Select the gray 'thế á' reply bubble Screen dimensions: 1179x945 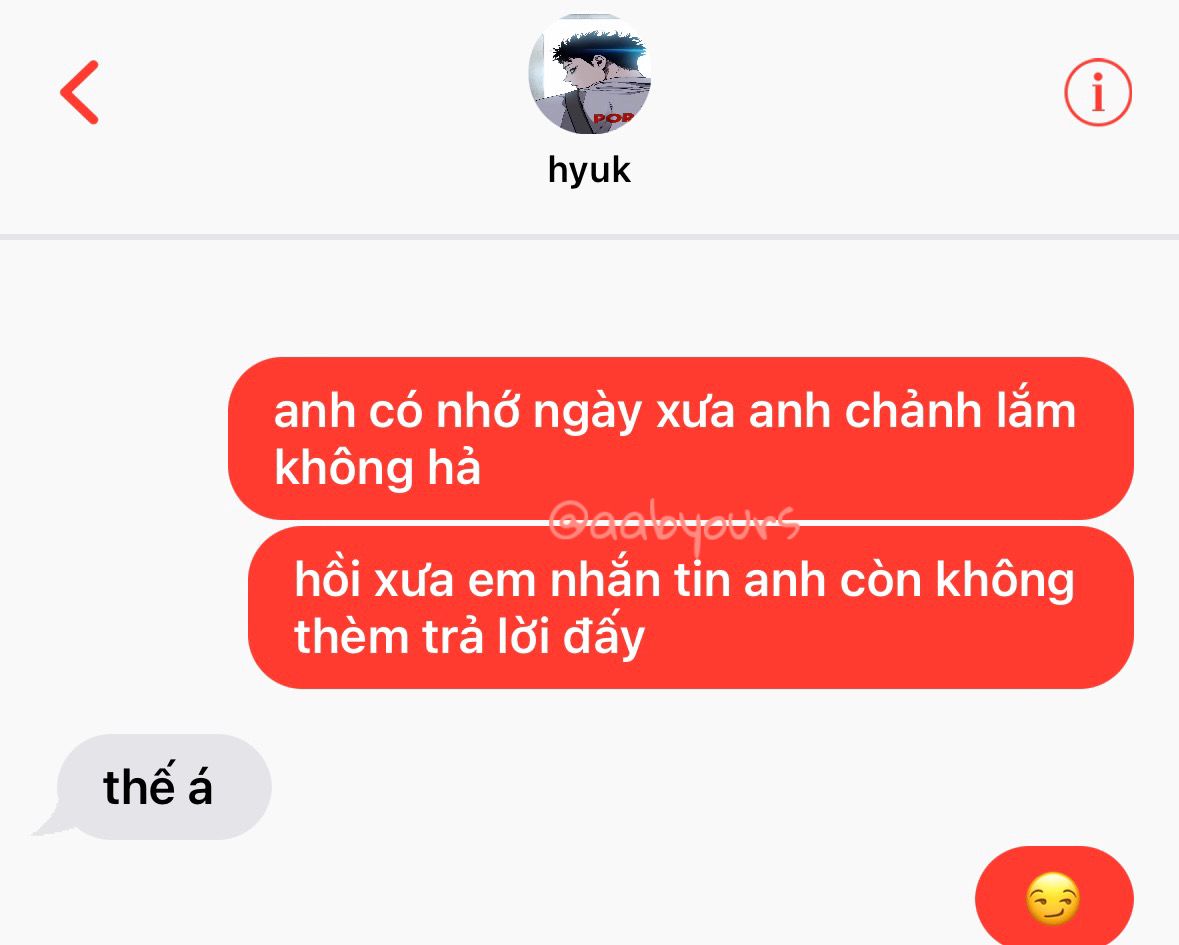tap(163, 786)
